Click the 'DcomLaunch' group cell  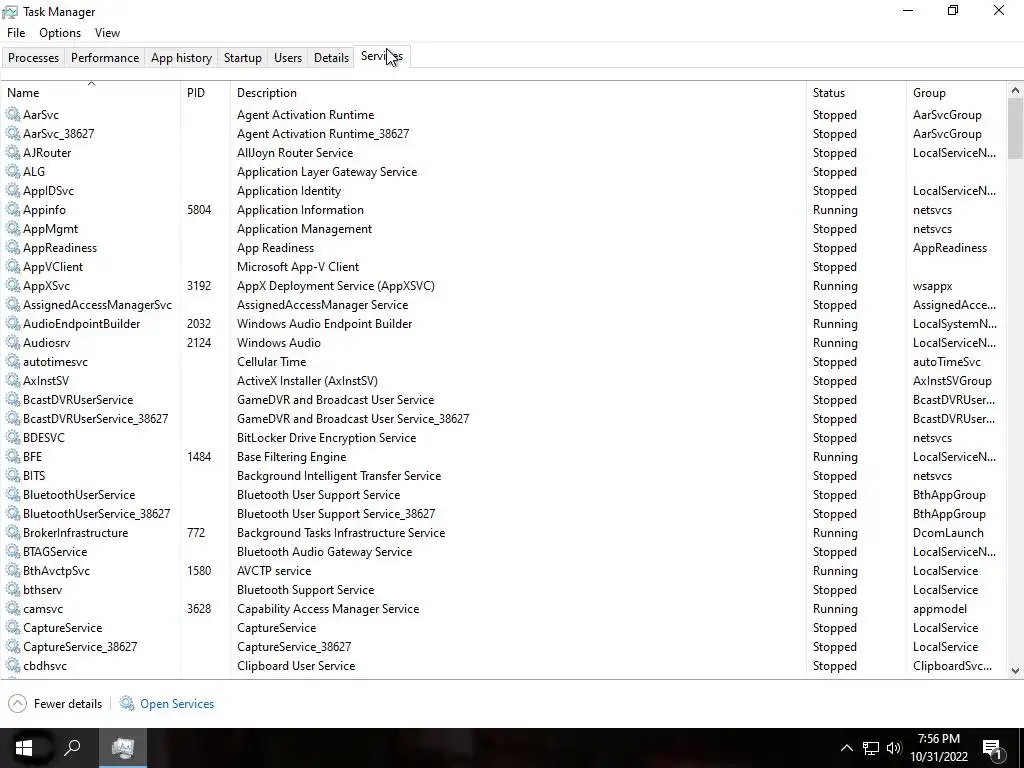948,533
